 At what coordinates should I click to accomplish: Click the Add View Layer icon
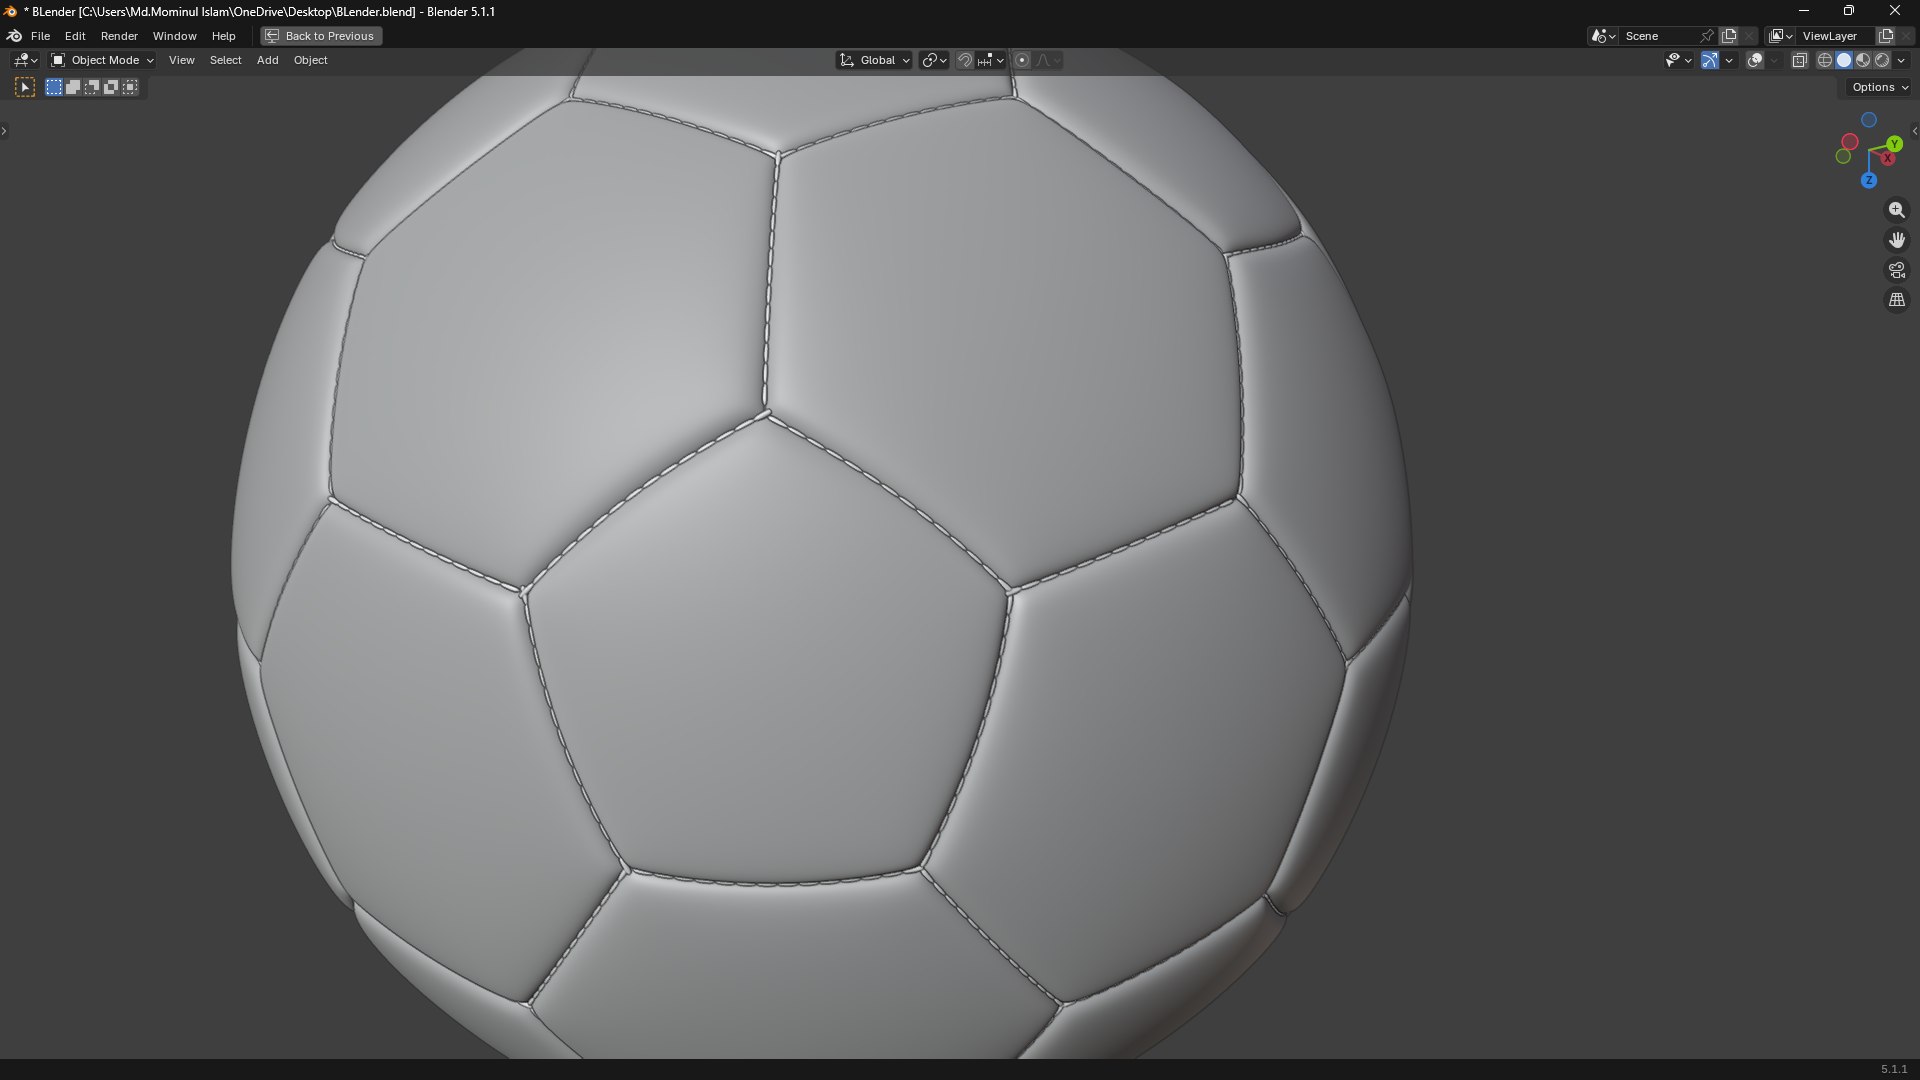coord(1886,36)
